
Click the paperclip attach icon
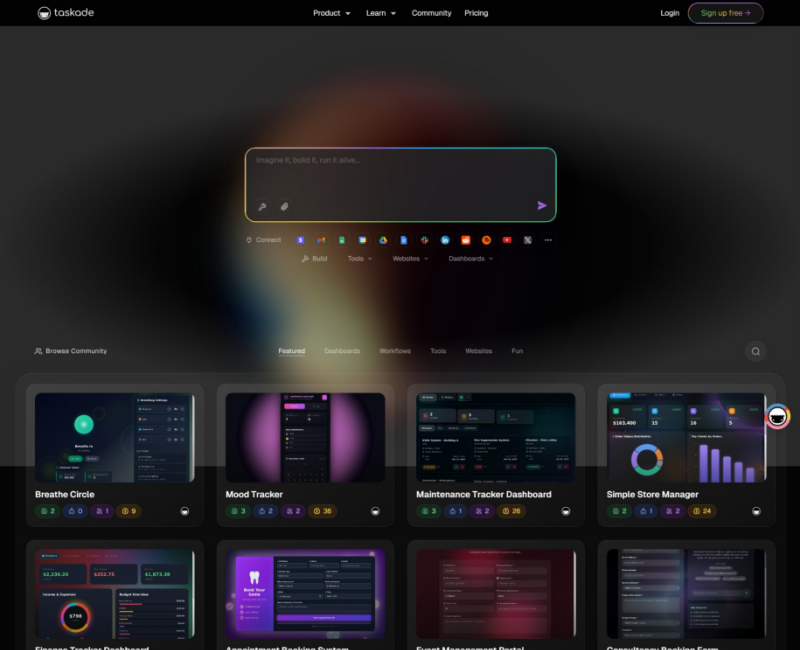point(284,206)
